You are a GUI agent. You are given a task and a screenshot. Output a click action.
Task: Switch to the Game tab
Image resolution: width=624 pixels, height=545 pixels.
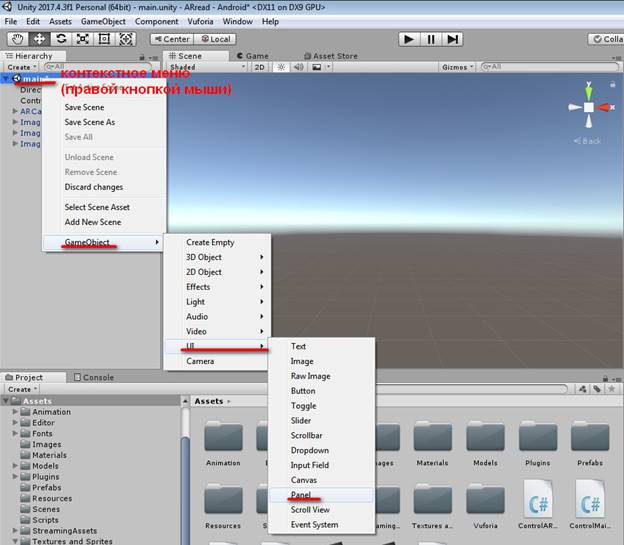(253, 56)
